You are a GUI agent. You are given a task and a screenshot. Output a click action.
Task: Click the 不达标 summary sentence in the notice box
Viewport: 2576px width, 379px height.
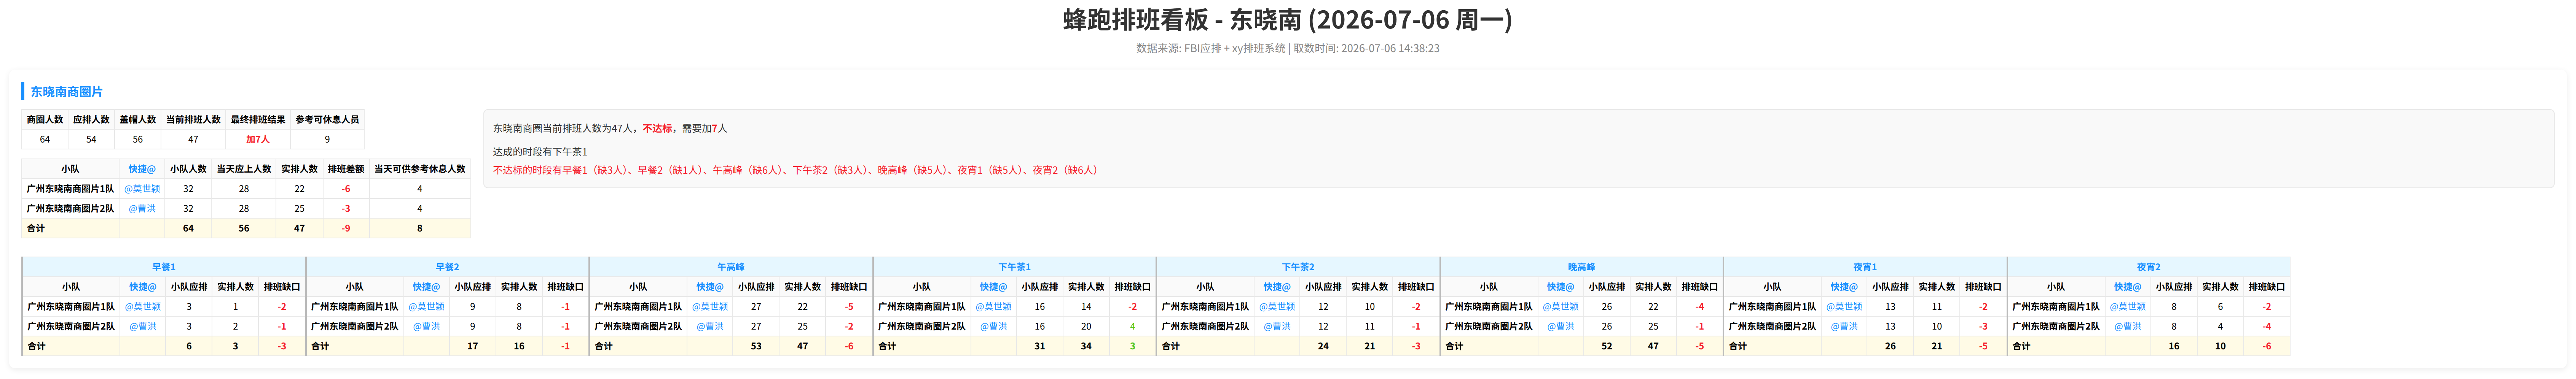tap(610, 129)
